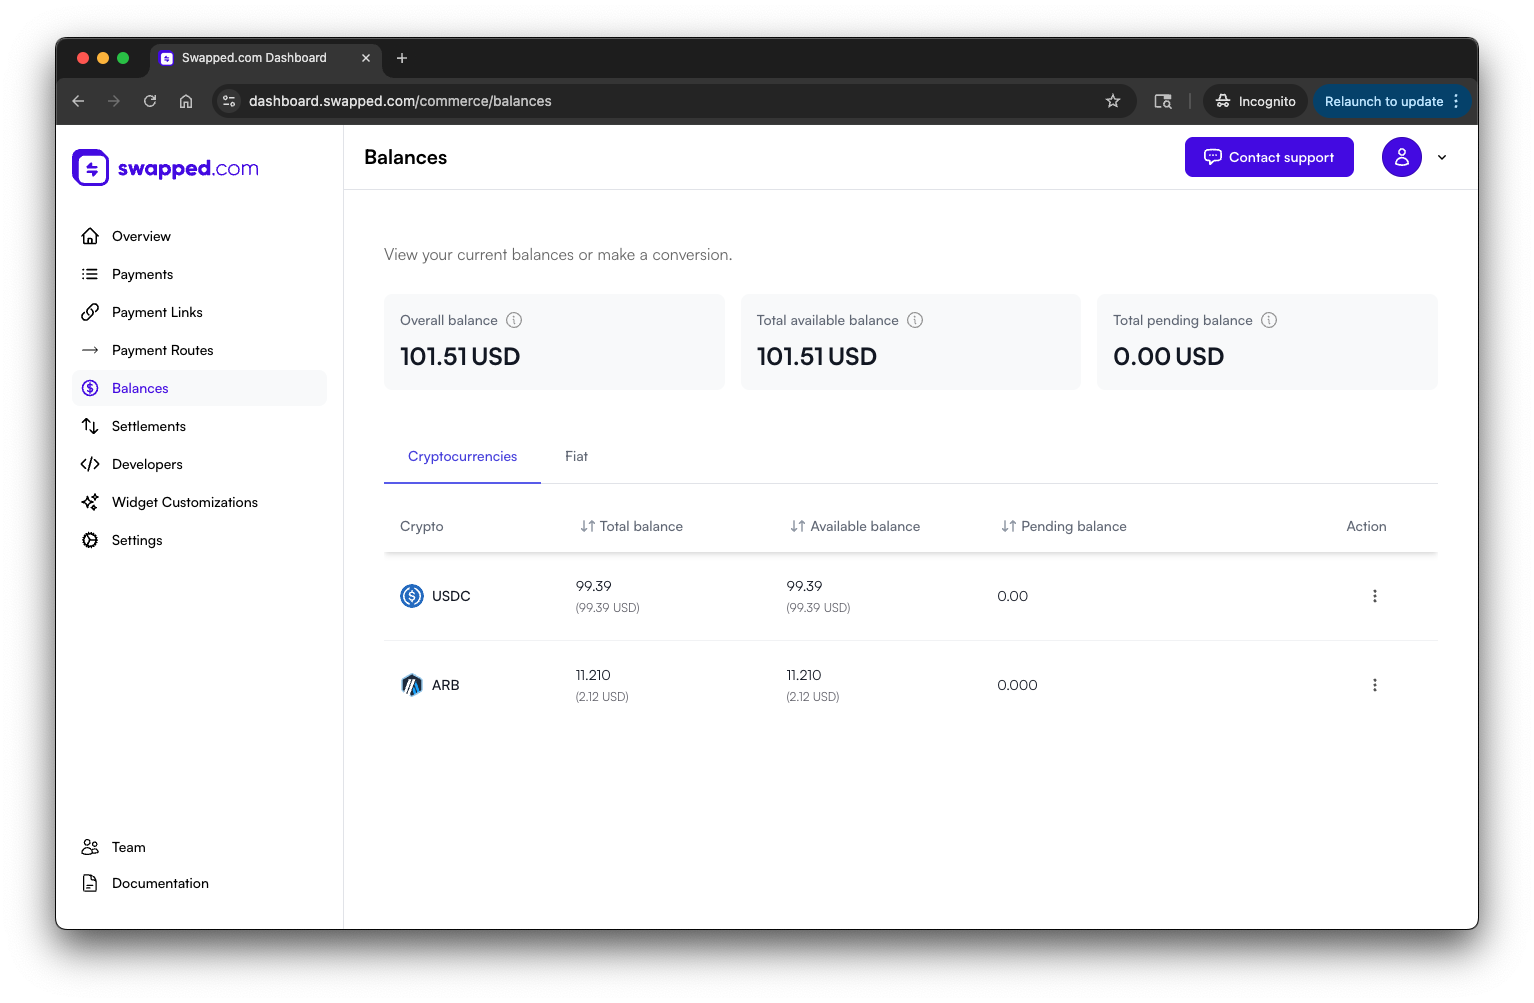Click the Contact support button

point(1269,157)
